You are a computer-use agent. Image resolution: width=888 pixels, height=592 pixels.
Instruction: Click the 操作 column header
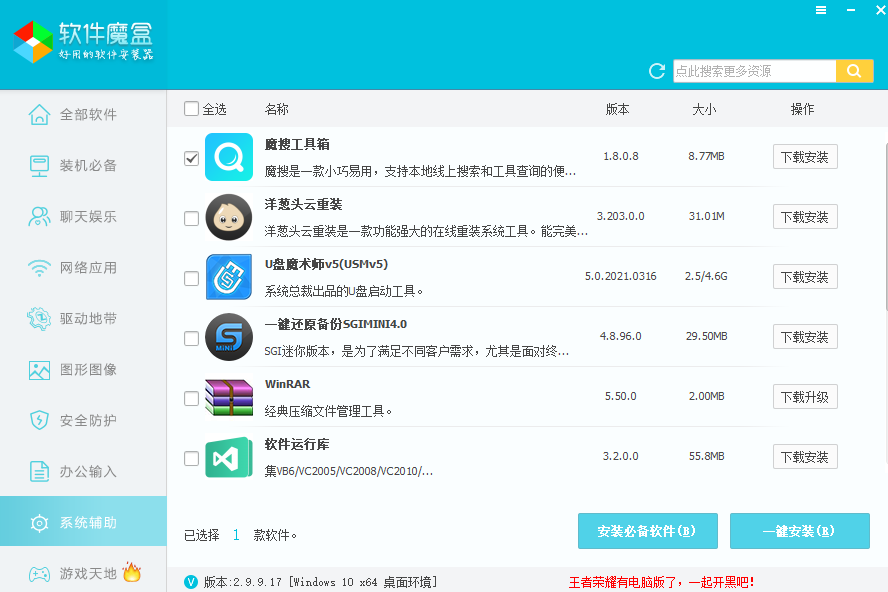[x=802, y=109]
